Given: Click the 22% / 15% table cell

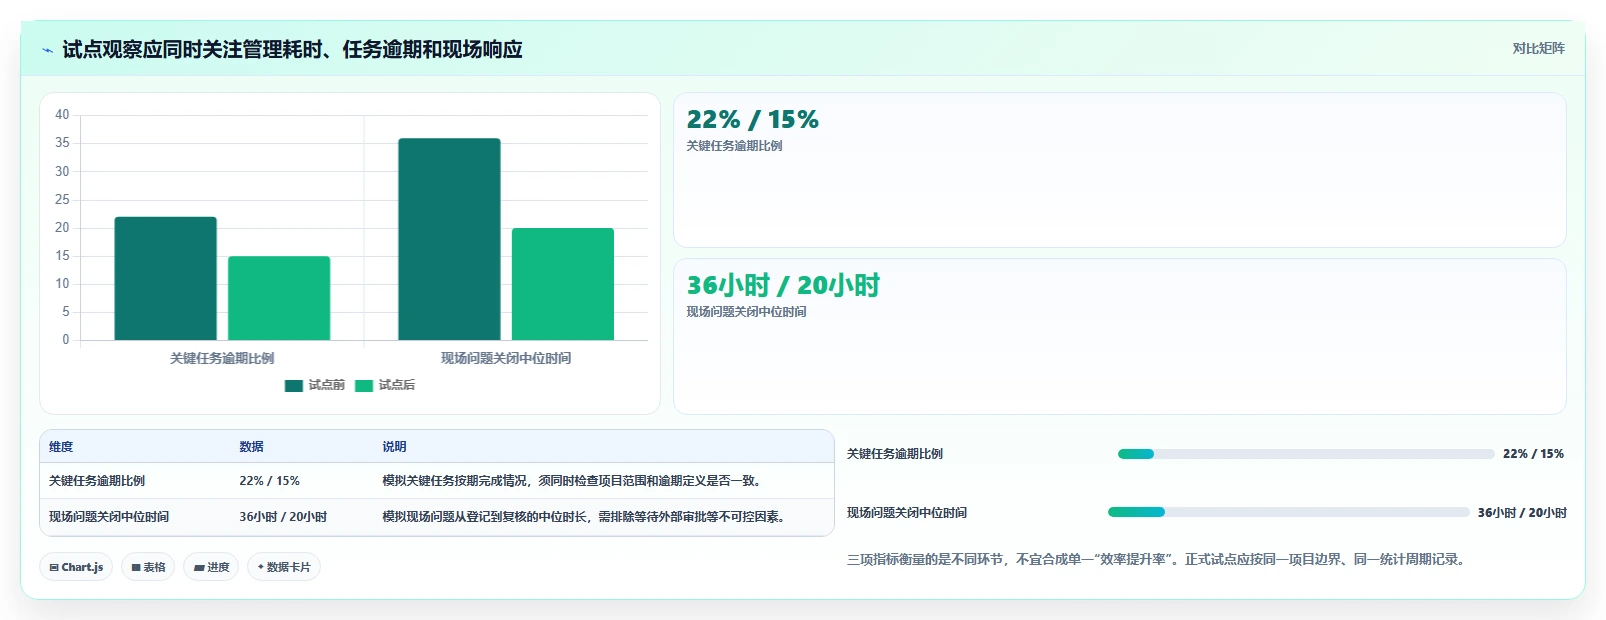Looking at the screenshot, I should tap(269, 481).
